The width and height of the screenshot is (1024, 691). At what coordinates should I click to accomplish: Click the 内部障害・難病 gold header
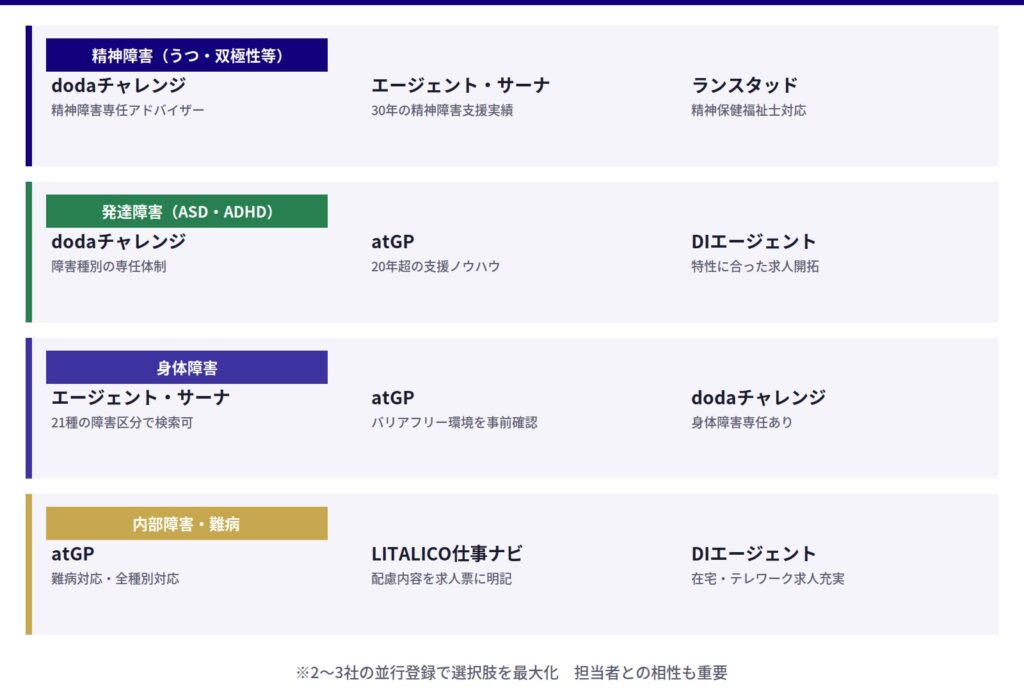[x=187, y=523]
